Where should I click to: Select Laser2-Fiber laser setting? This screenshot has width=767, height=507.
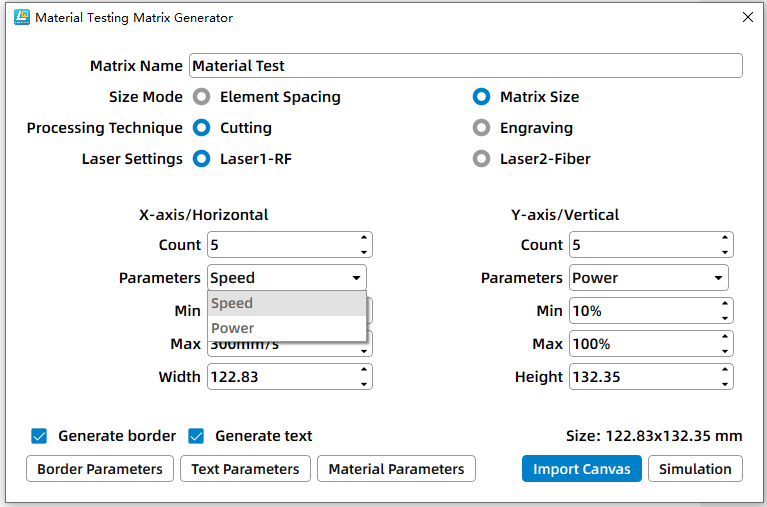point(482,159)
